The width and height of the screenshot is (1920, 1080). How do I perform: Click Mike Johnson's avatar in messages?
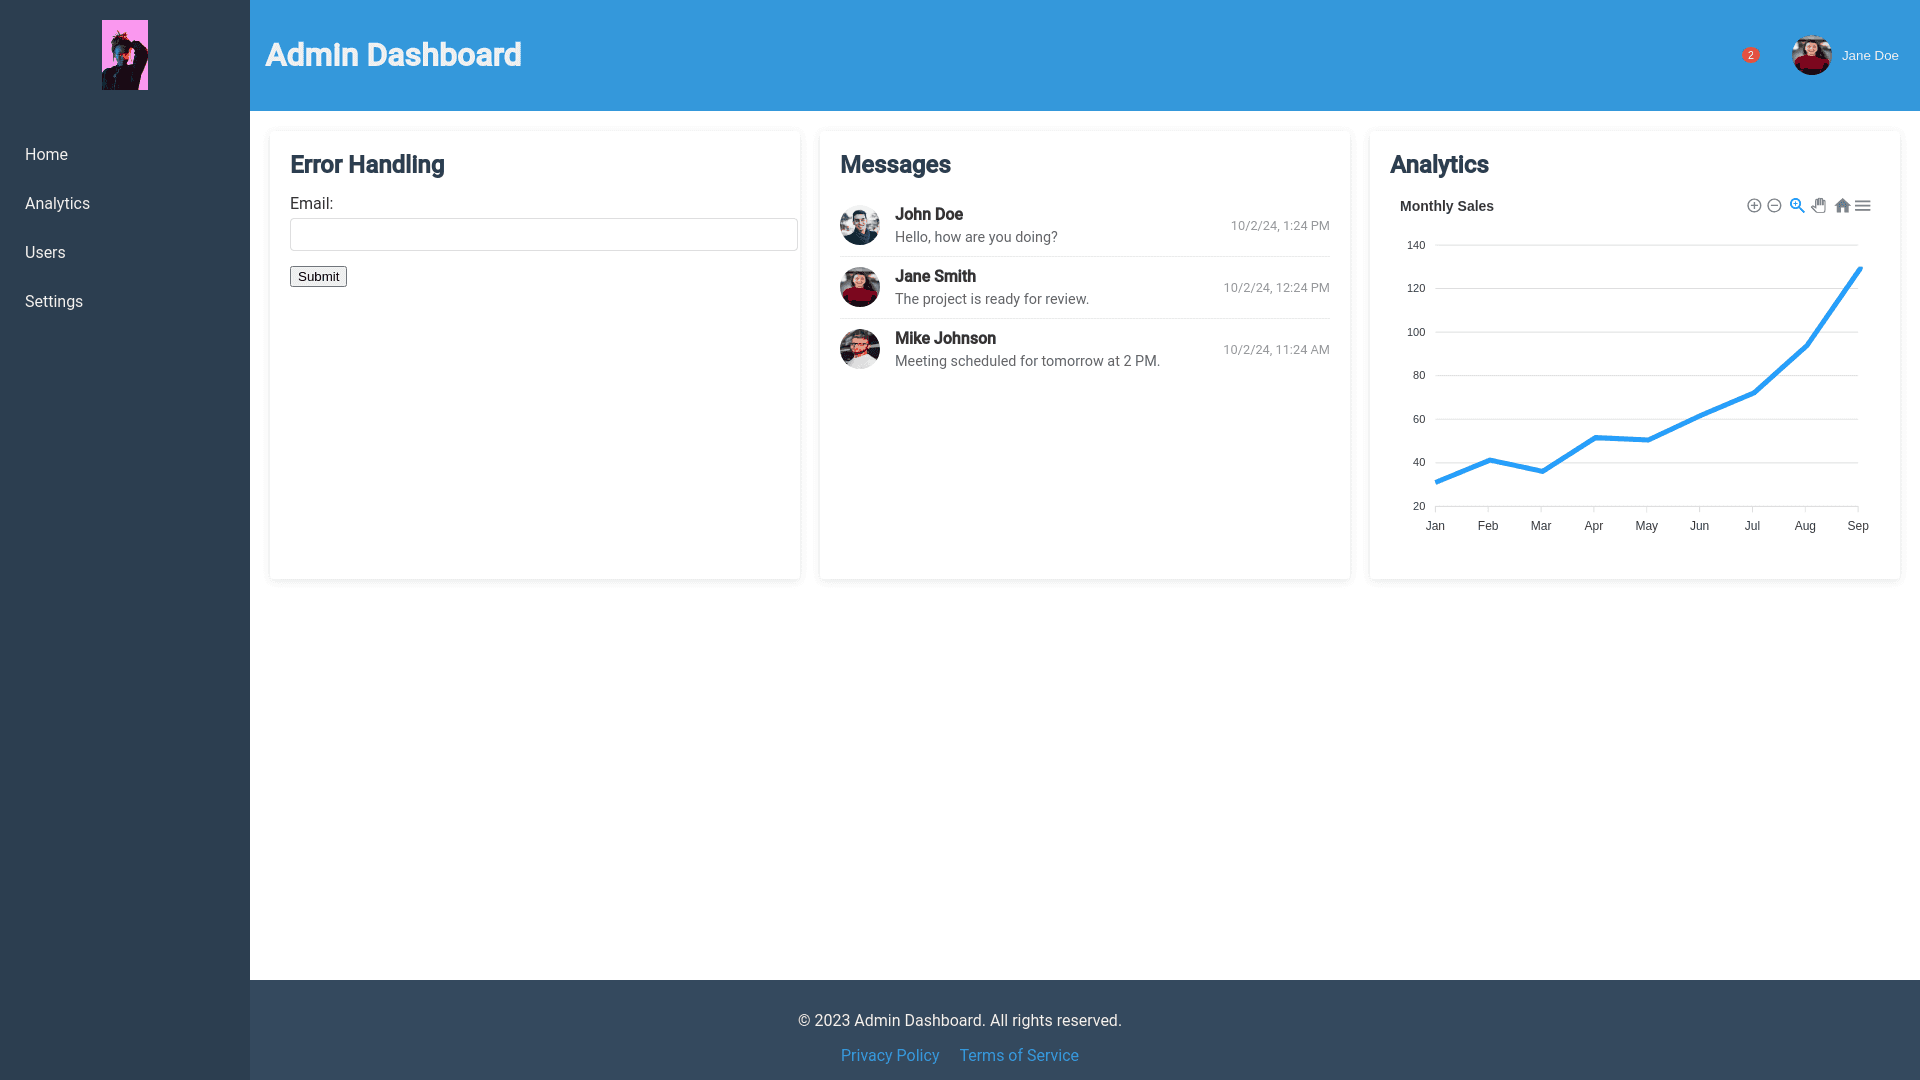click(860, 349)
